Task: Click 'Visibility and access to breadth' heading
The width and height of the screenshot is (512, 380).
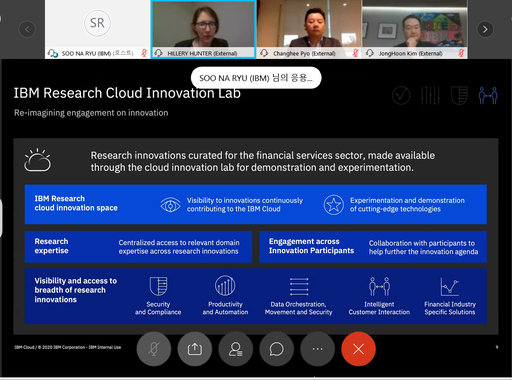Action: point(76,290)
